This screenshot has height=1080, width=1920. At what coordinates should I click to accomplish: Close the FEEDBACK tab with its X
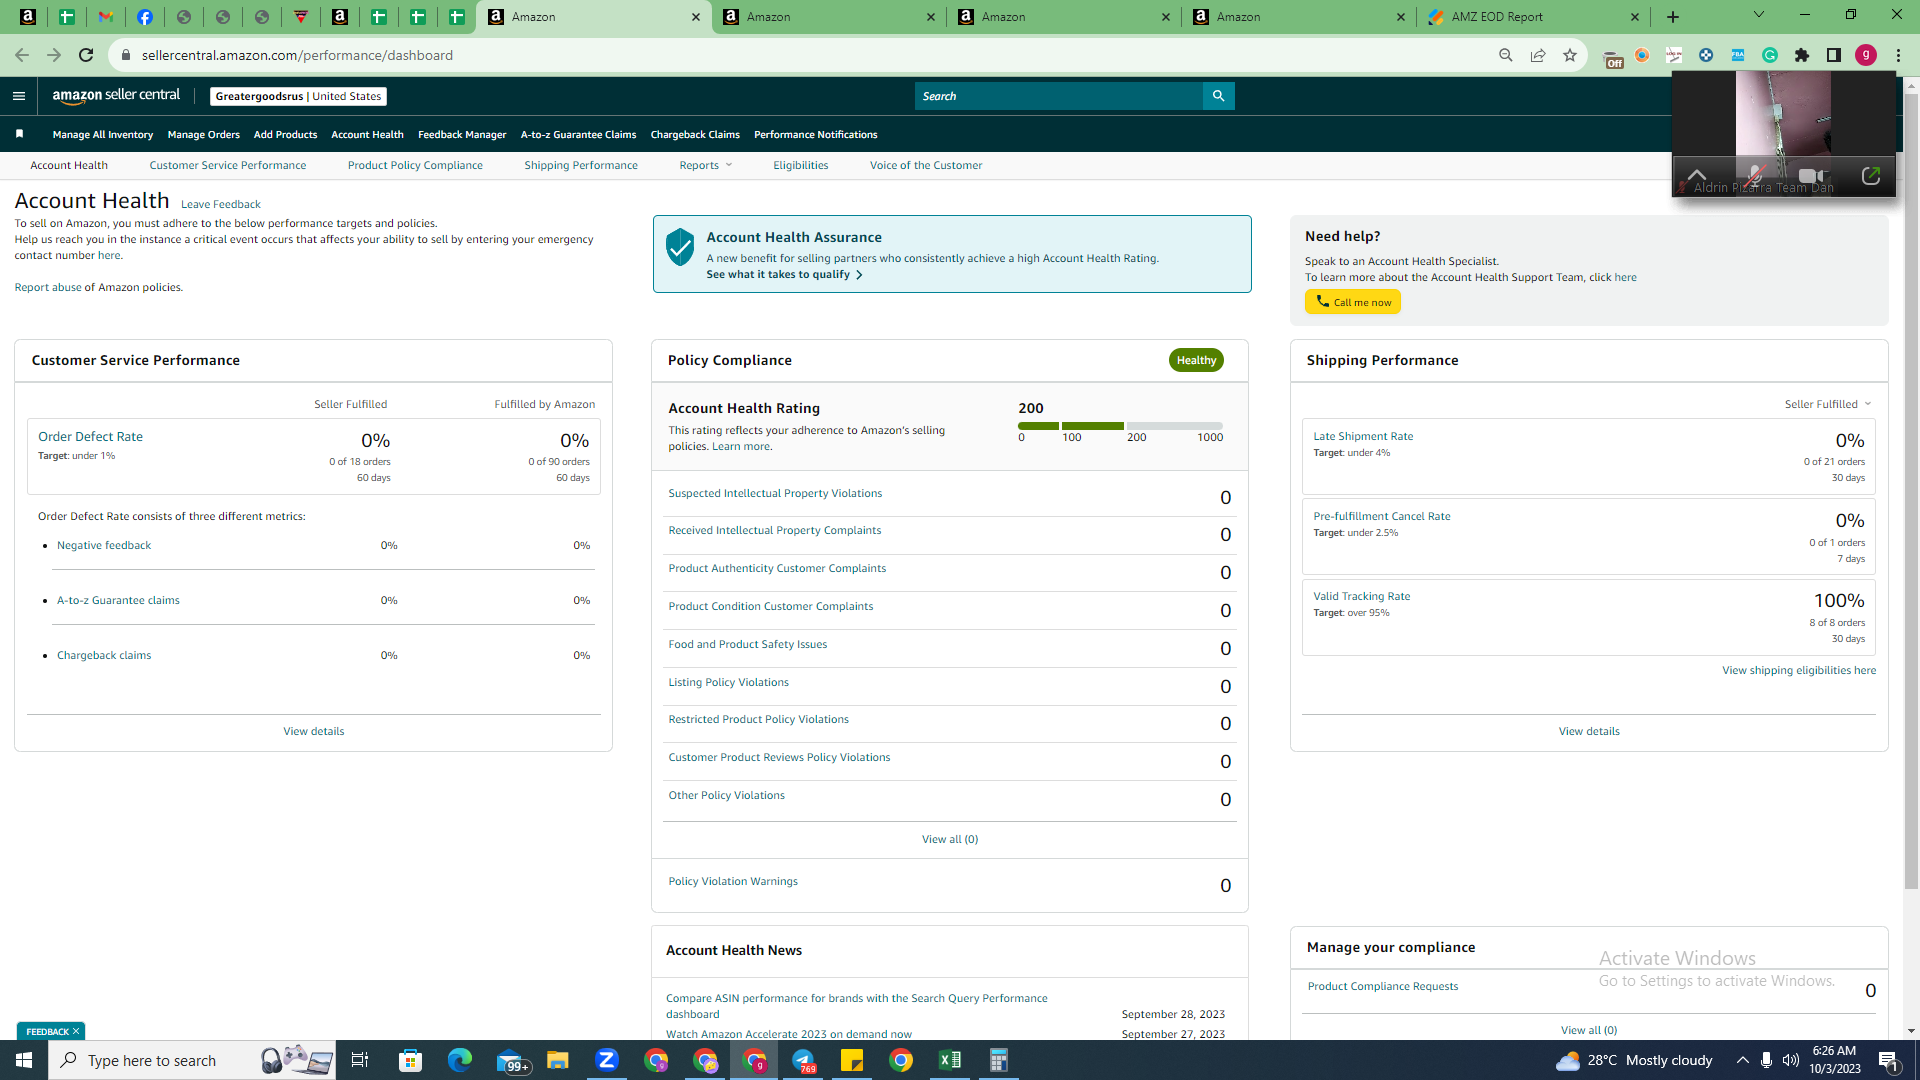76,1031
